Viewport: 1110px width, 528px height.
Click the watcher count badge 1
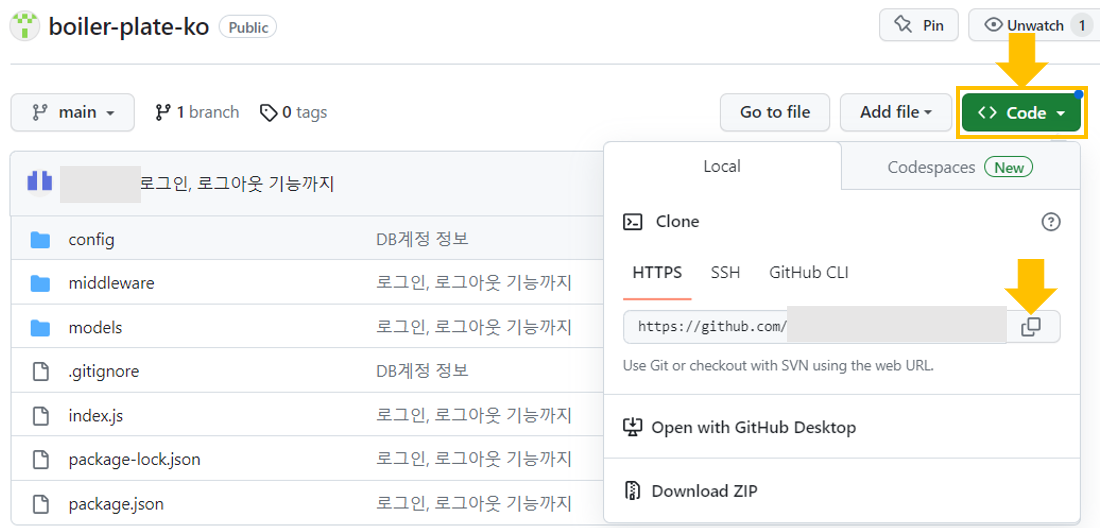pos(1081,25)
